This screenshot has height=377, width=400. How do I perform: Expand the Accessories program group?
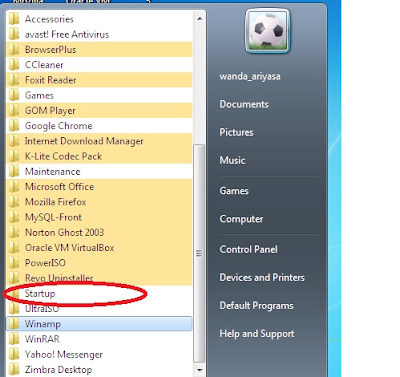click(x=99, y=19)
